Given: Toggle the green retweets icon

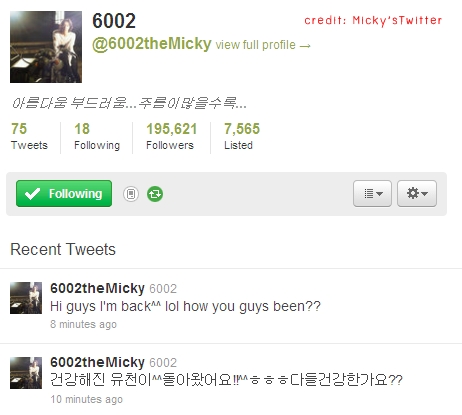Looking at the screenshot, I should click(155, 194).
